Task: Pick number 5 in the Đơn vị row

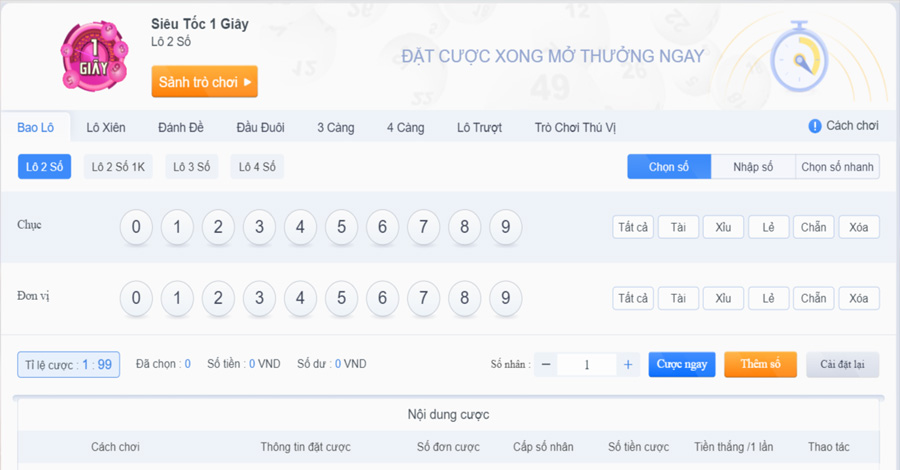Action: coord(342,298)
